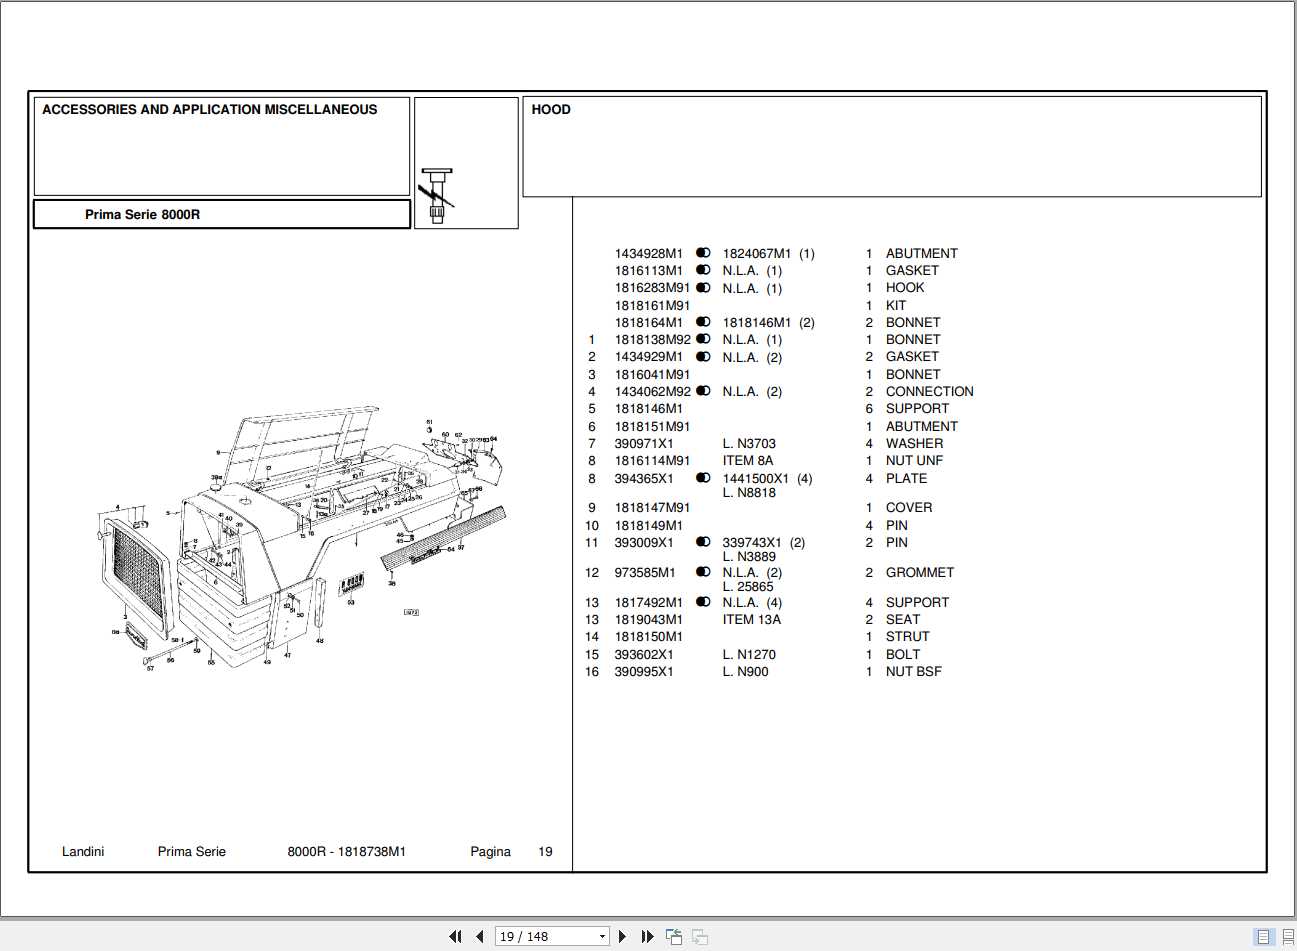Click the ACCESSORIES AND APPLICATION MISCELLANEOUS heading
This screenshot has width=1297, height=951.
210,110
